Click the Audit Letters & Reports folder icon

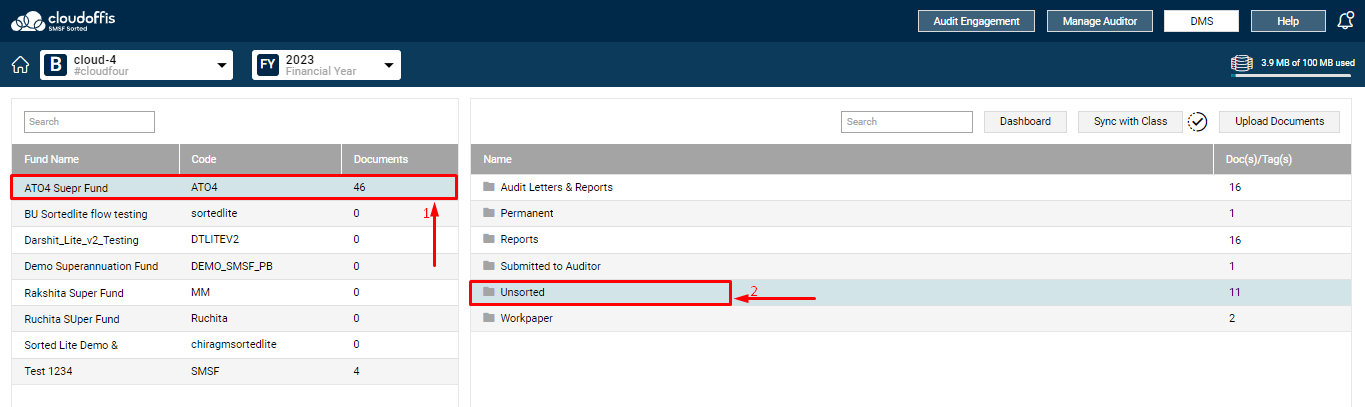[489, 187]
